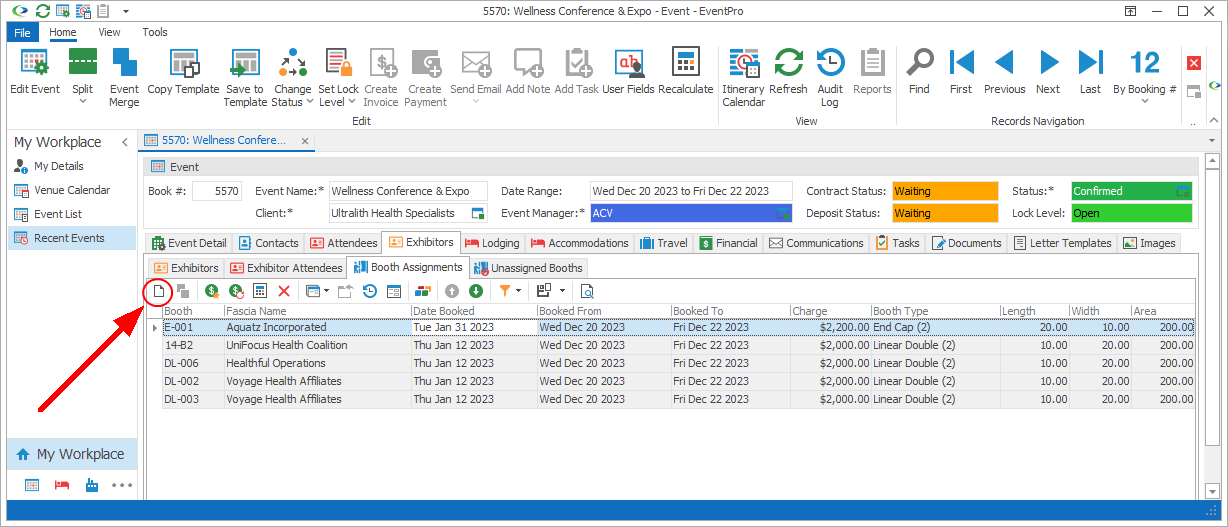Click Recalculate in the ribbon
The width and height of the screenshot is (1228, 527).
(685, 71)
